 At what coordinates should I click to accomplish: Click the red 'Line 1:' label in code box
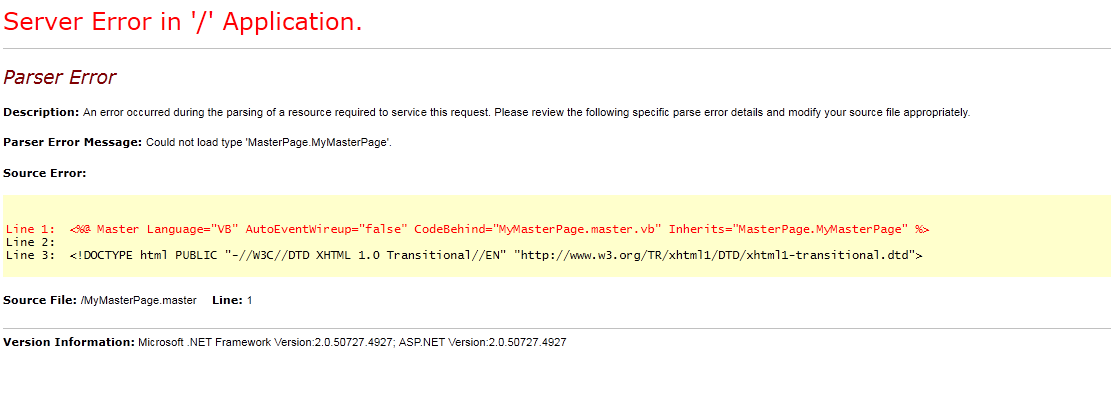pyautogui.click(x=30, y=229)
